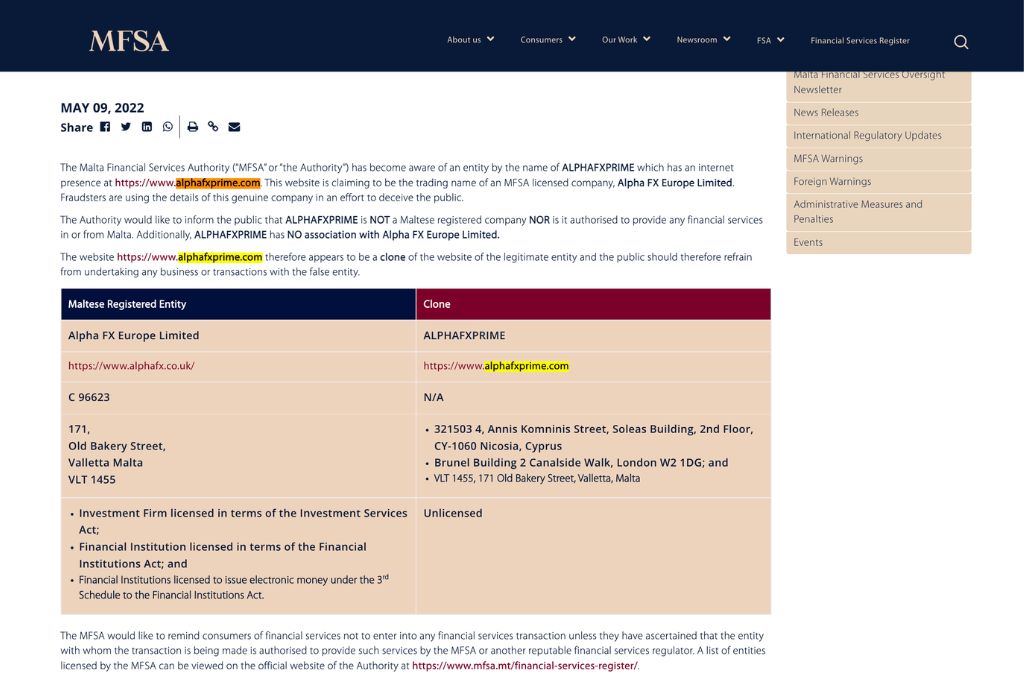The height and width of the screenshot is (682, 1024).
Task: Send the page by email via the envelope icon
Action: [x=234, y=127]
